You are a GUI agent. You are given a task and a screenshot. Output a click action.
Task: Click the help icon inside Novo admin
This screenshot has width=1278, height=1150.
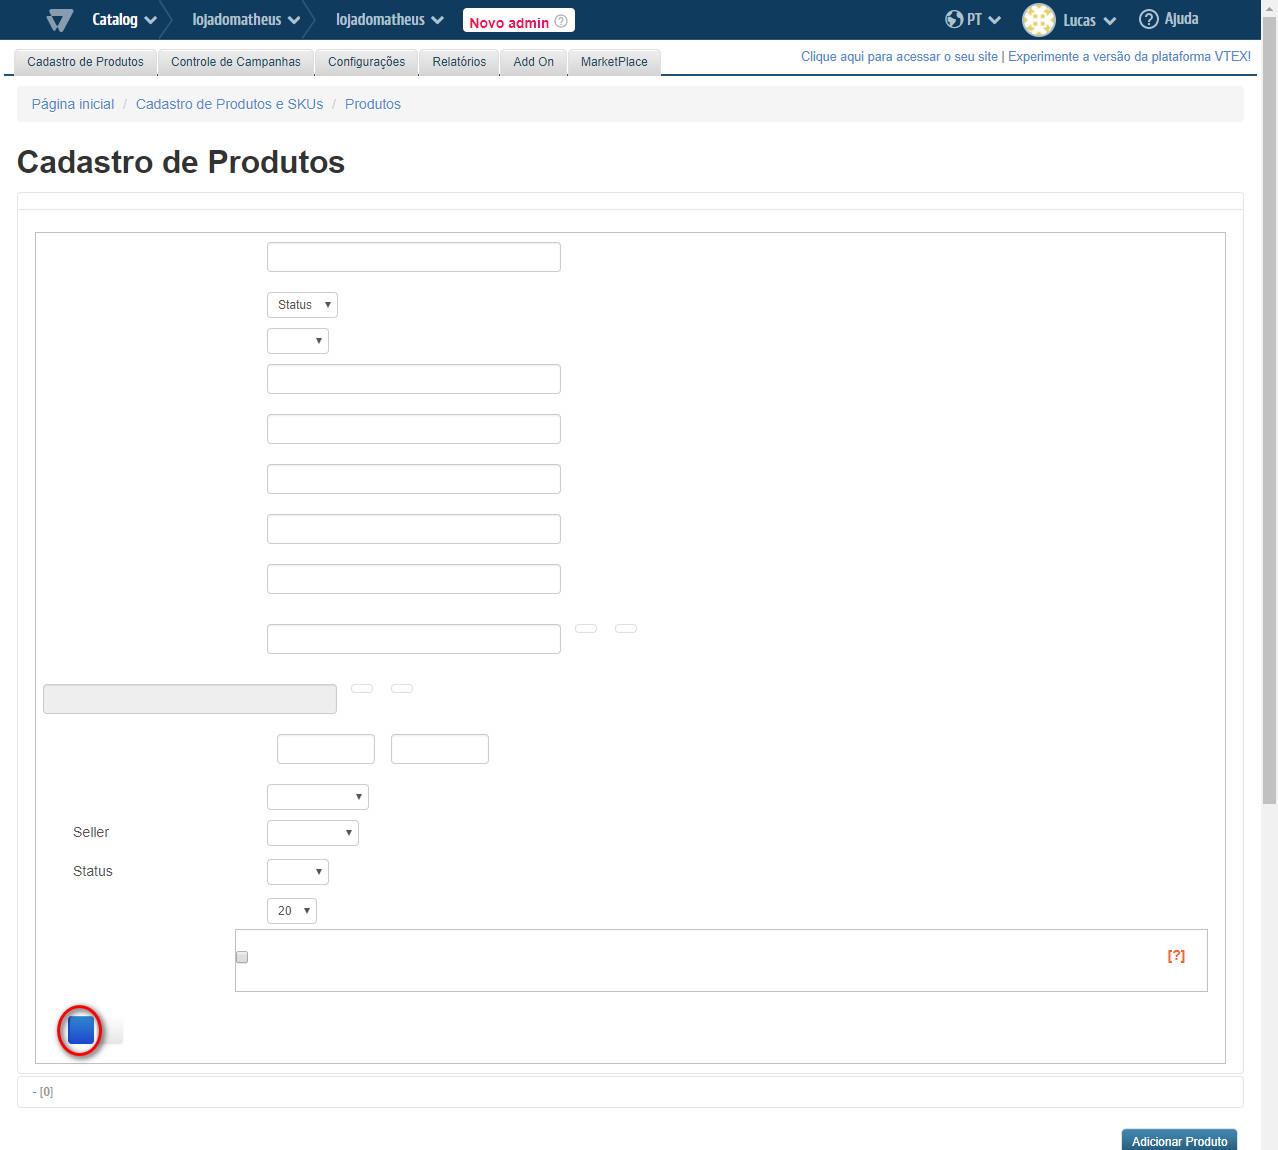click(x=561, y=21)
